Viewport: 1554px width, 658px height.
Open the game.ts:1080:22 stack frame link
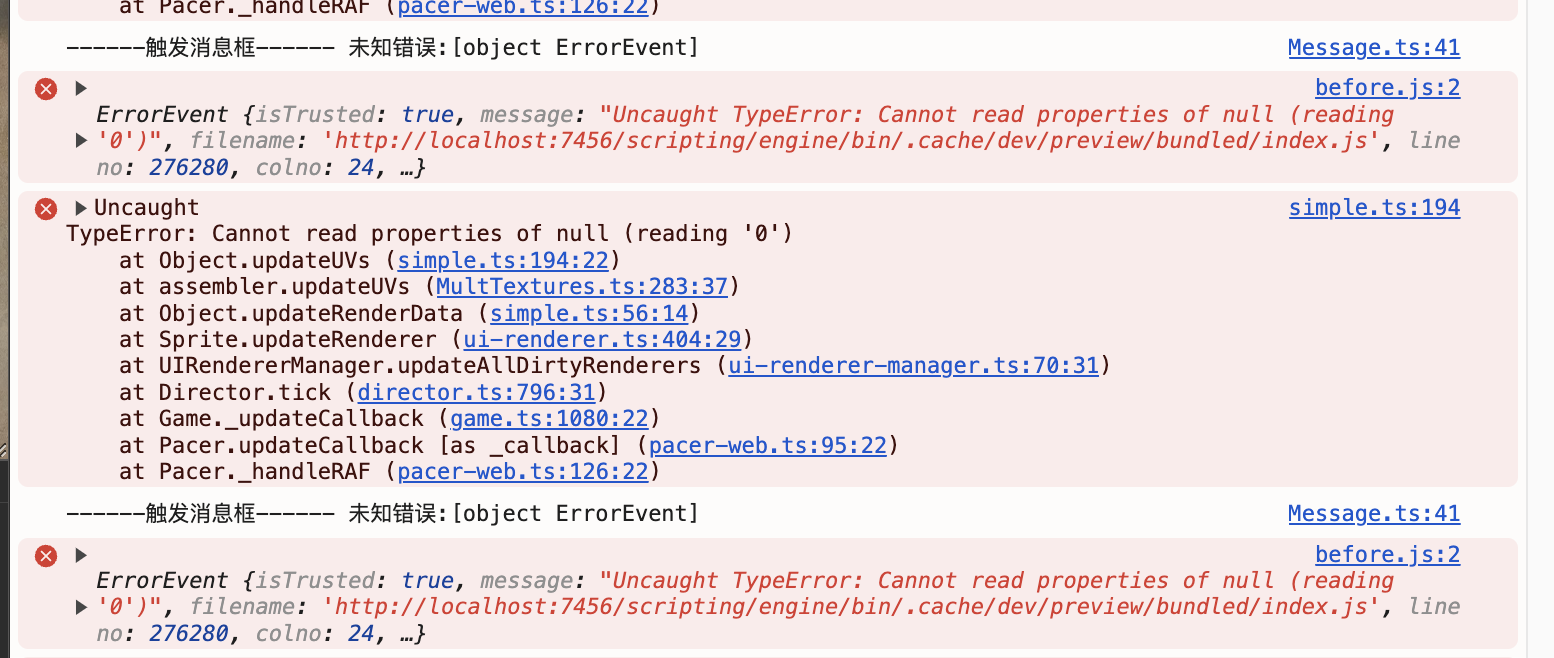pyautogui.click(x=549, y=418)
